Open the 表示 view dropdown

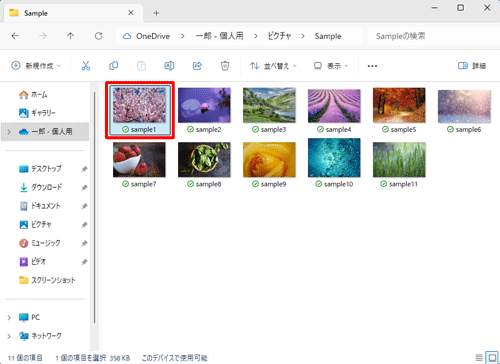click(x=331, y=66)
